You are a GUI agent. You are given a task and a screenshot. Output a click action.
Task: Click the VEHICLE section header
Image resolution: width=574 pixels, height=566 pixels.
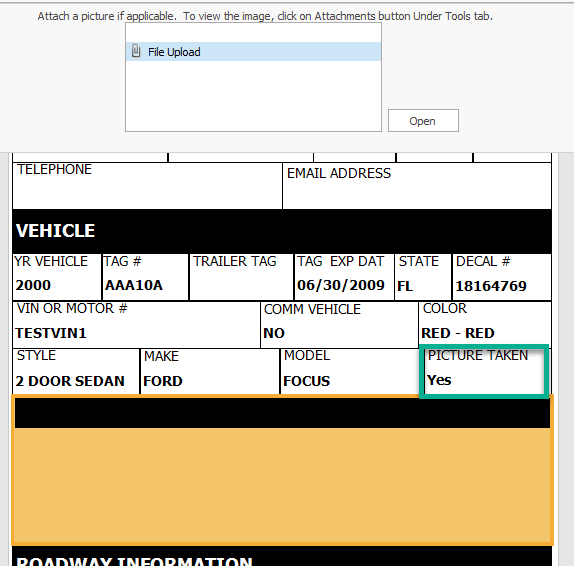[282, 231]
